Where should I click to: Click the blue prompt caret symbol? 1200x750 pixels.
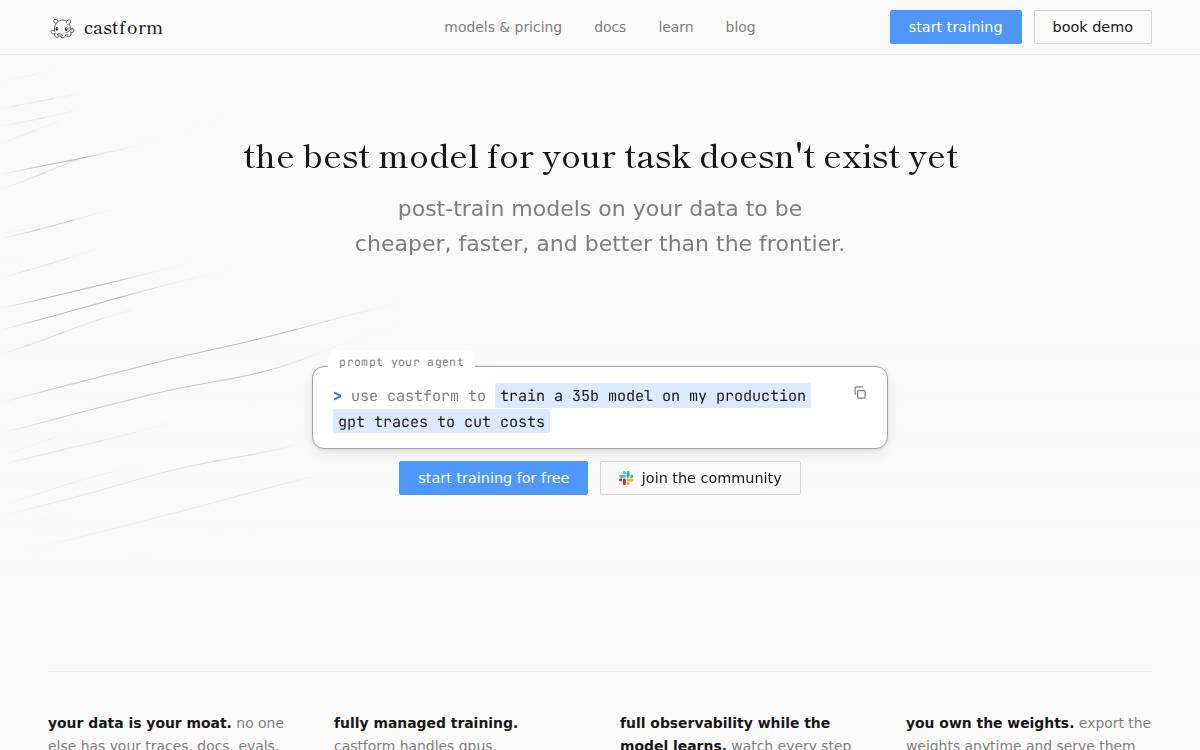point(338,396)
